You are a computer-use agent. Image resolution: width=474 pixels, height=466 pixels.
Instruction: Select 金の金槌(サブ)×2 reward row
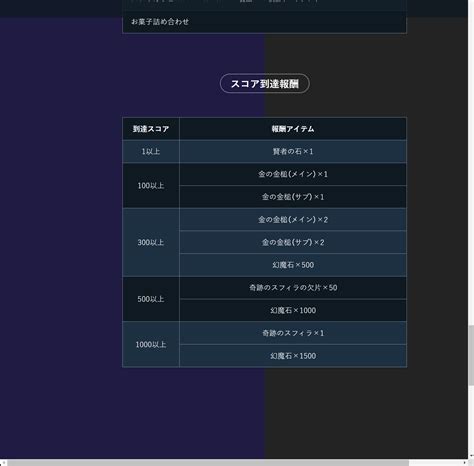point(293,242)
